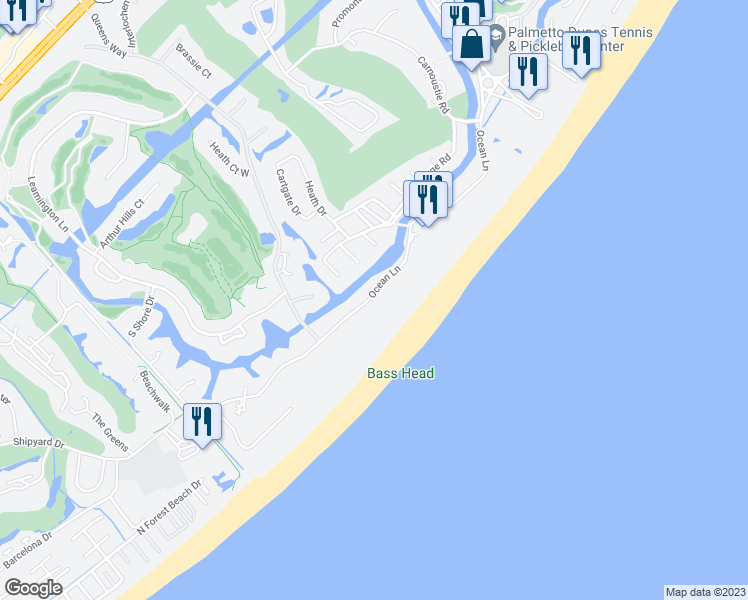The height and width of the screenshot is (600, 748).
Task: Open the front restaurant marker on Ocean Ln
Action: click(428, 199)
